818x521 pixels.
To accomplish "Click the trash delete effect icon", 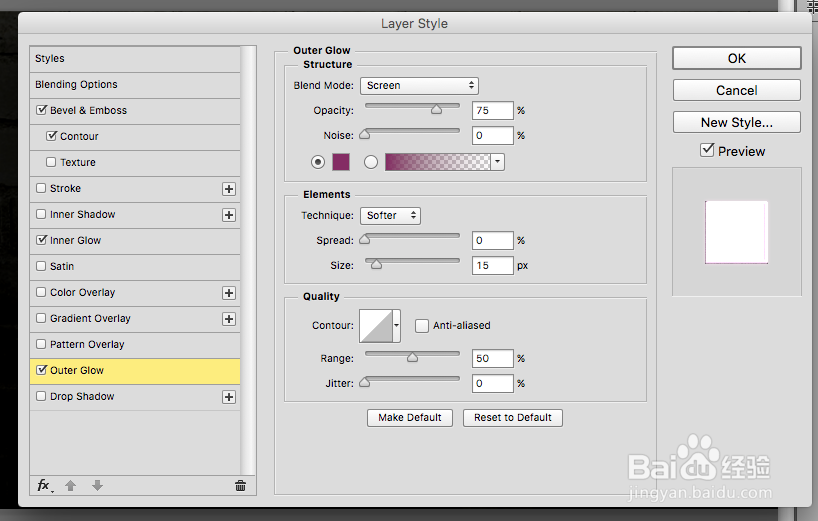I will coord(240,486).
